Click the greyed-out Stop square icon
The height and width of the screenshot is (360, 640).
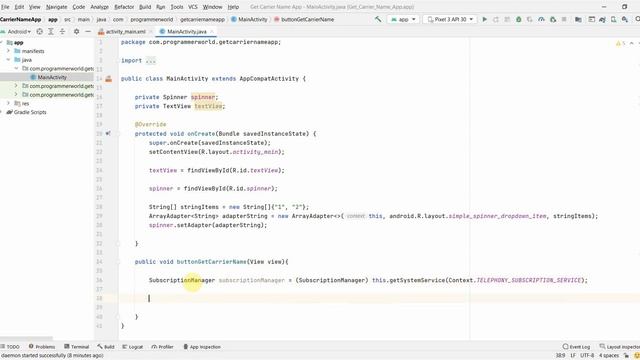[564, 19]
